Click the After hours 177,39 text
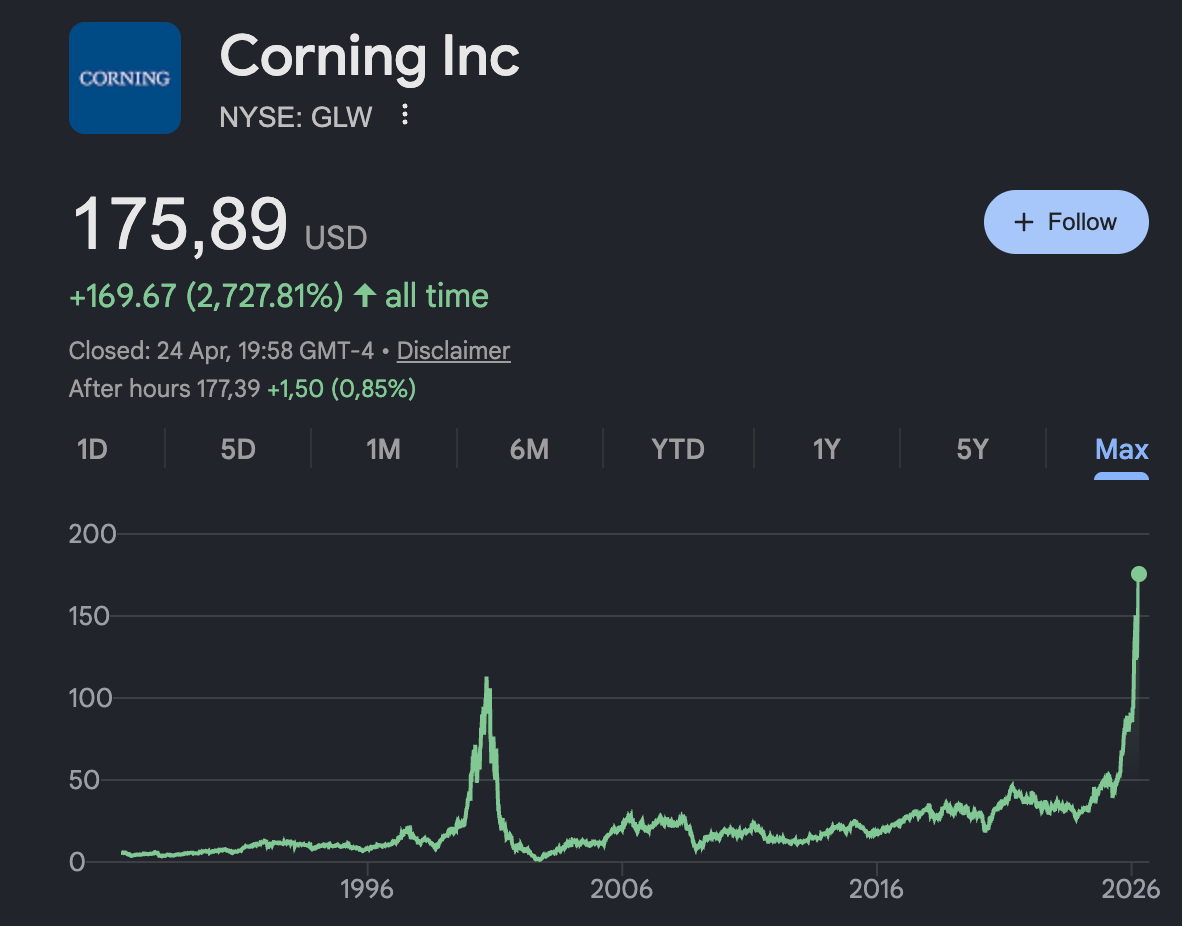The height and width of the screenshot is (926, 1182). (164, 389)
